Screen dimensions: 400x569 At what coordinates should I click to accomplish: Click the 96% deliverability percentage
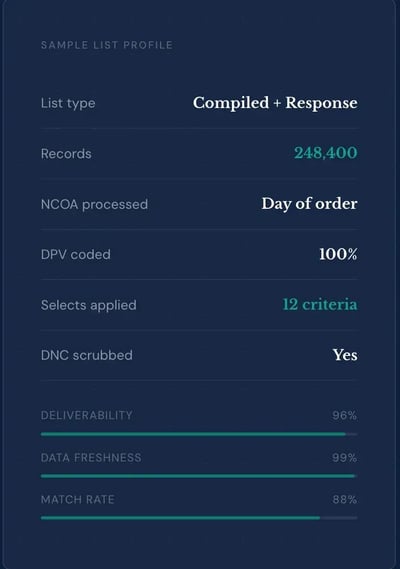pyautogui.click(x=344, y=415)
